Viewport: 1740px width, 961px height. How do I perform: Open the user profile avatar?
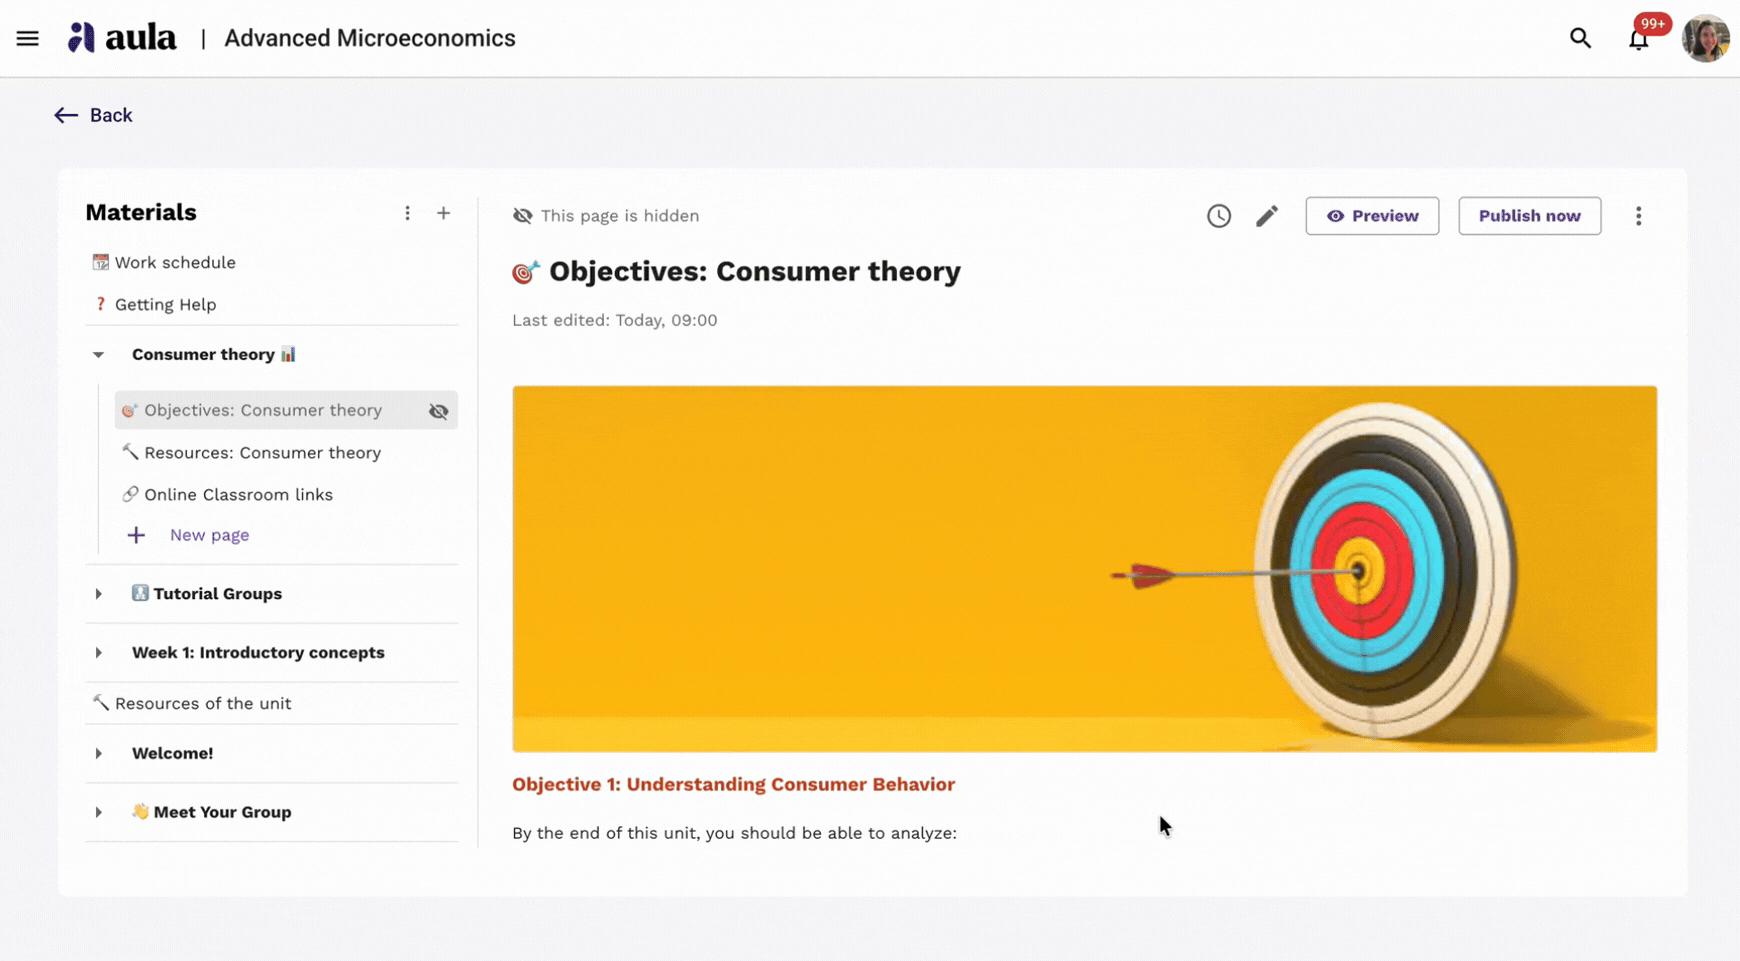point(1706,38)
